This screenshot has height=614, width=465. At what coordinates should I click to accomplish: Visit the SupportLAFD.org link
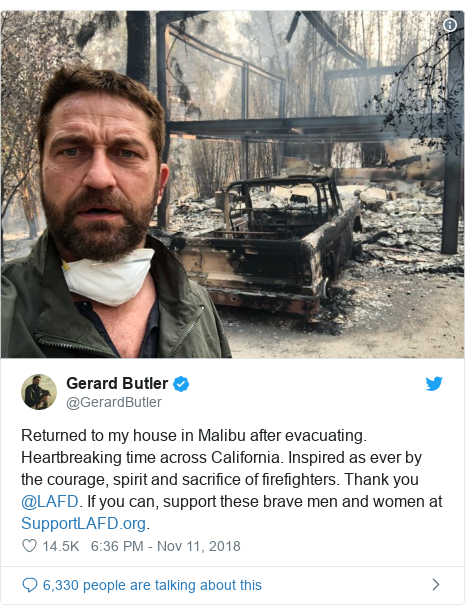(83, 524)
